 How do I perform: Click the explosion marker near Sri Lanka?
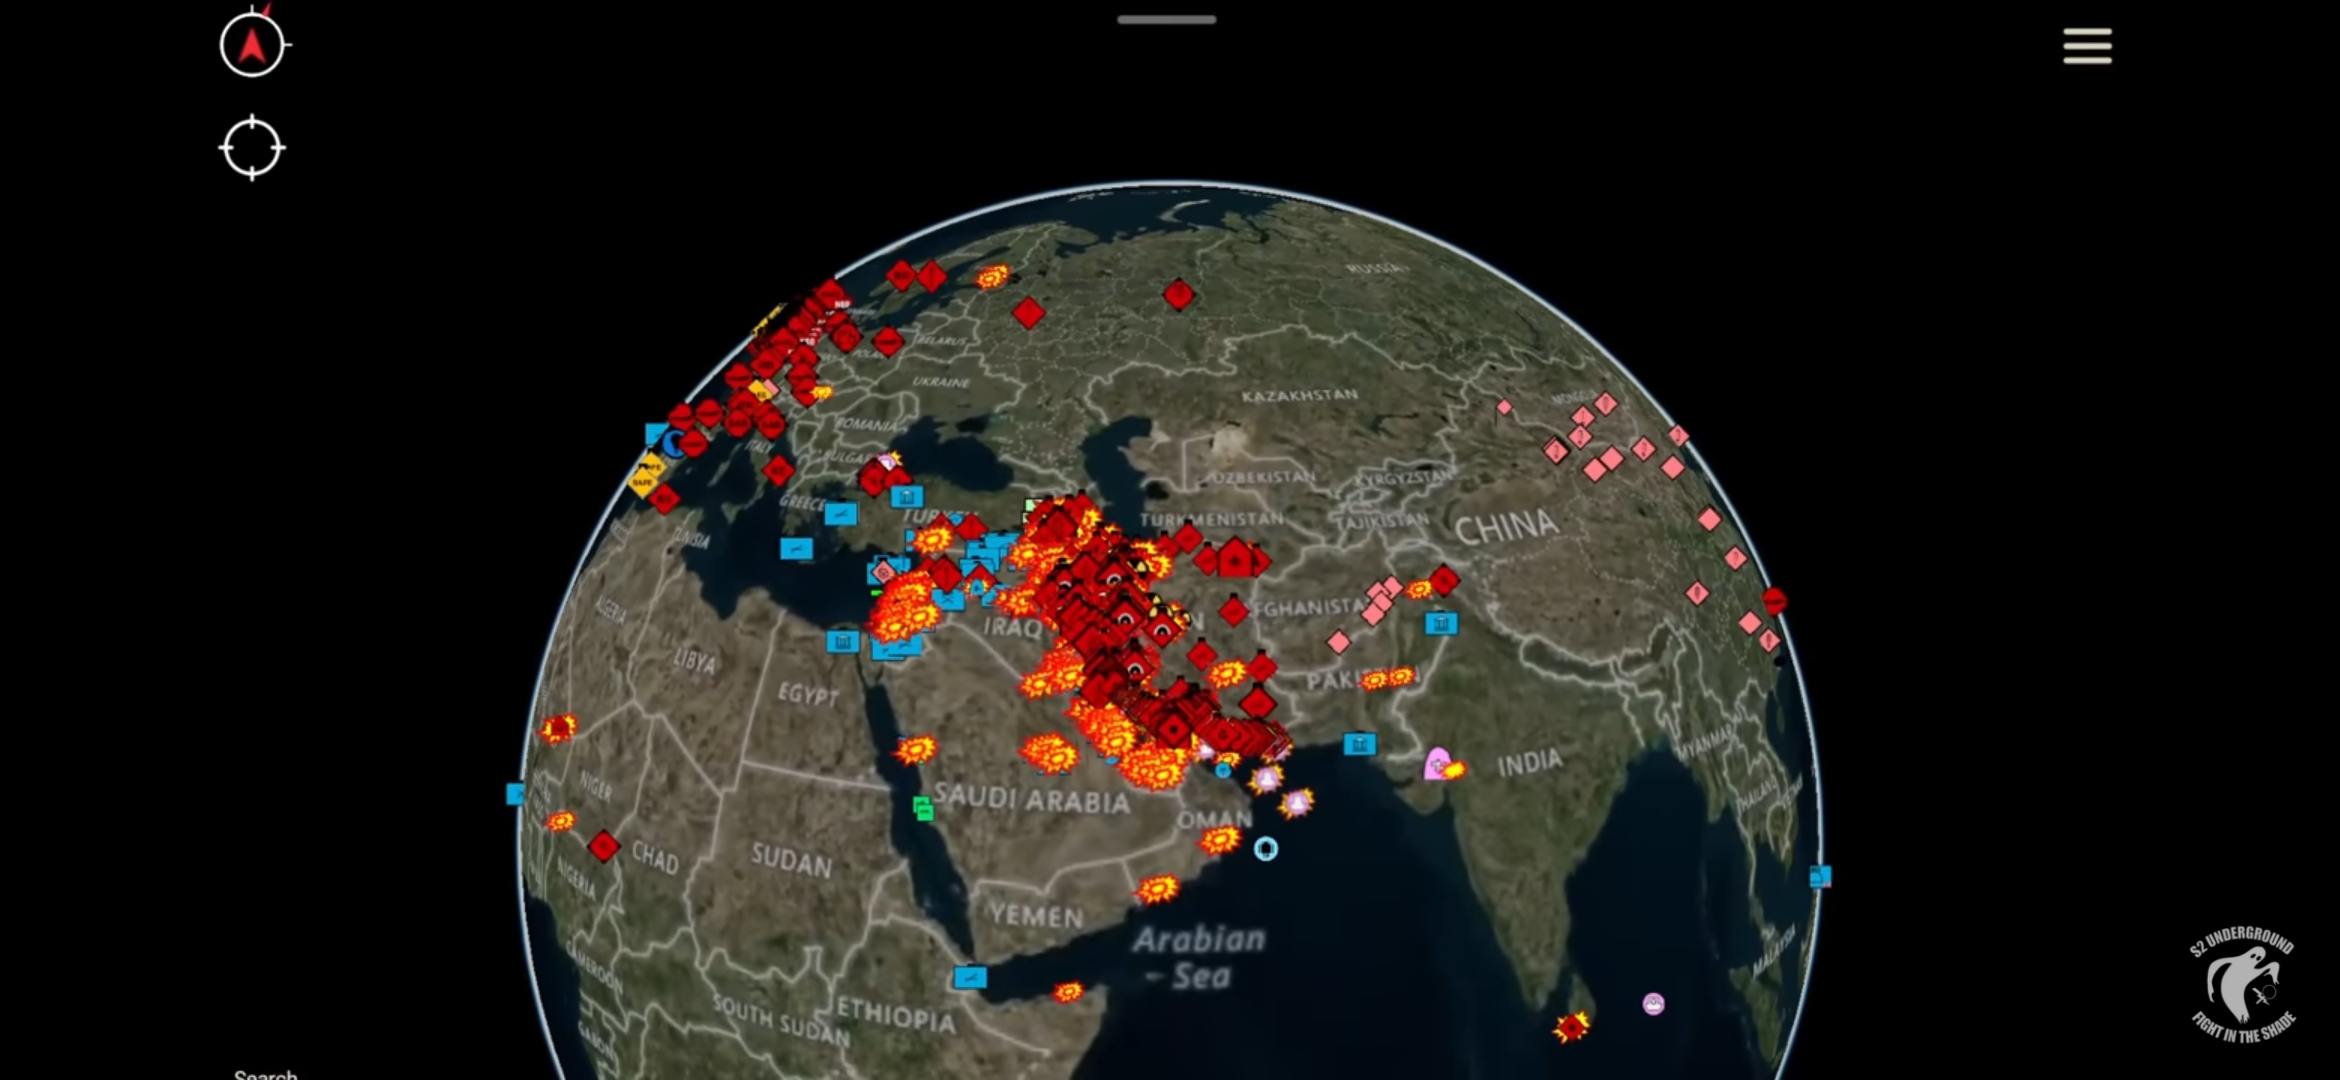(x=1570, y=1027)
